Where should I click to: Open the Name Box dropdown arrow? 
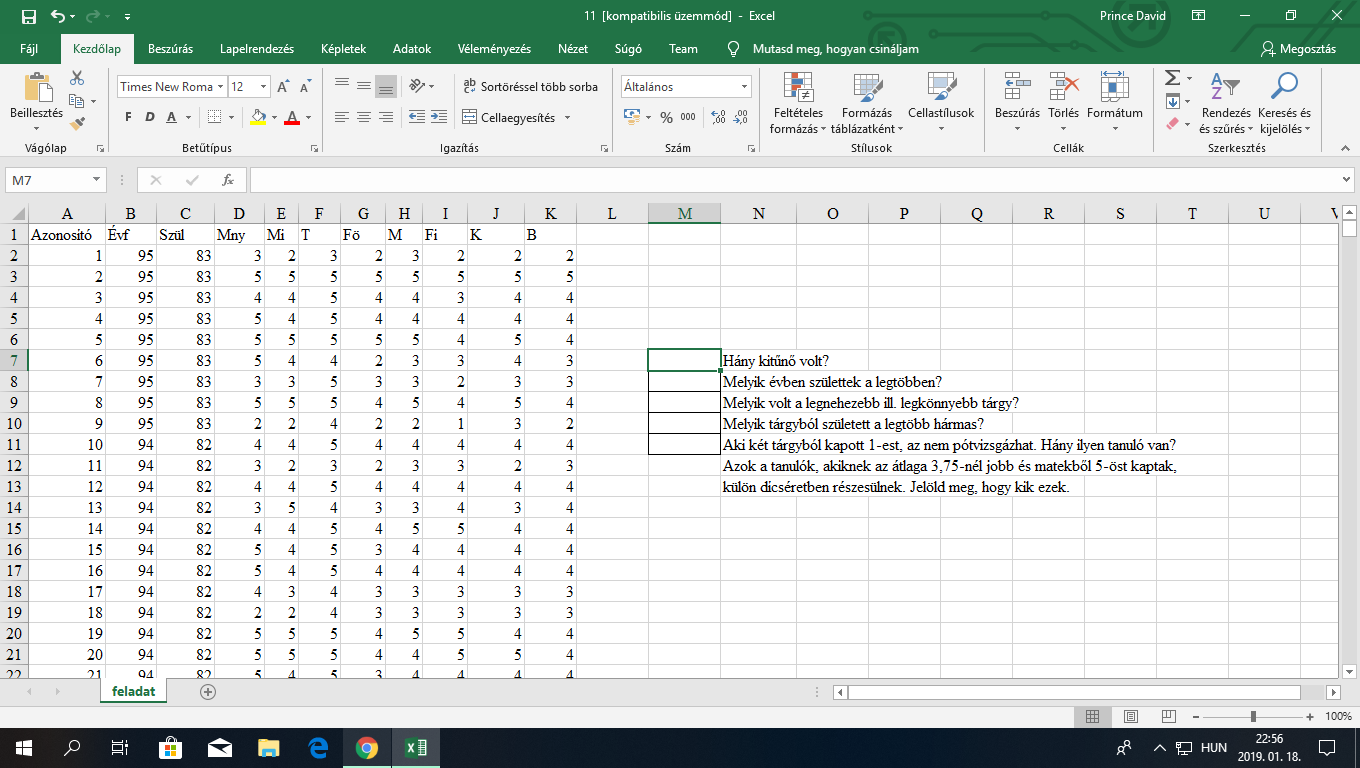click(97, 180)
